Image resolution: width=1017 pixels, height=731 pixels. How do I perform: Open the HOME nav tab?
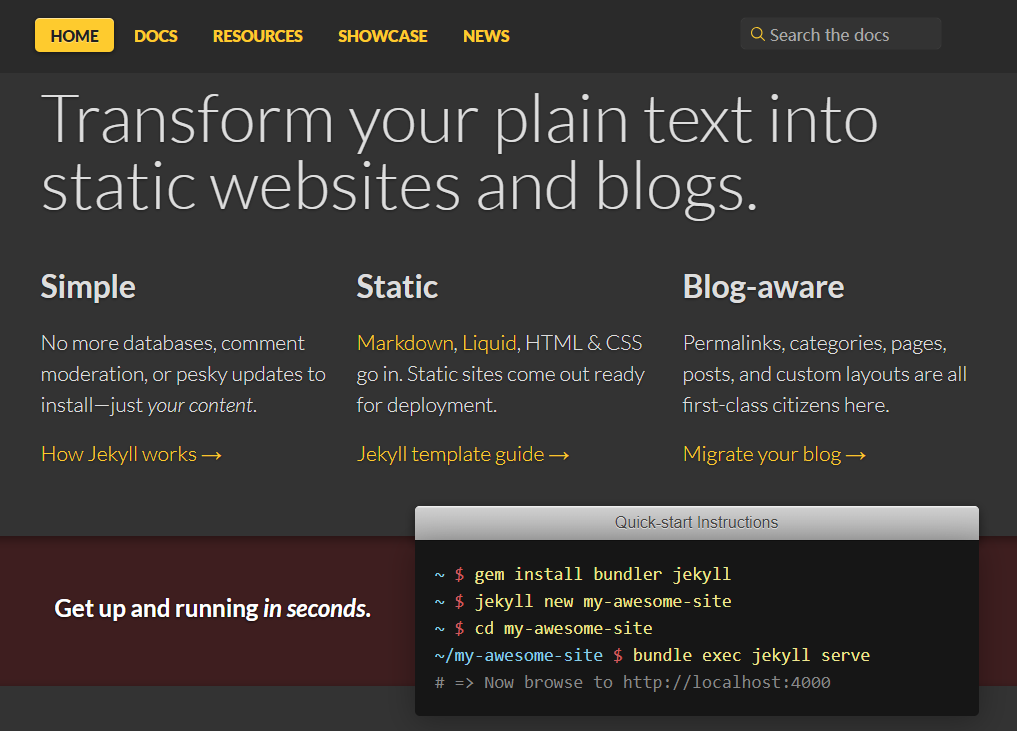[75, 36]
